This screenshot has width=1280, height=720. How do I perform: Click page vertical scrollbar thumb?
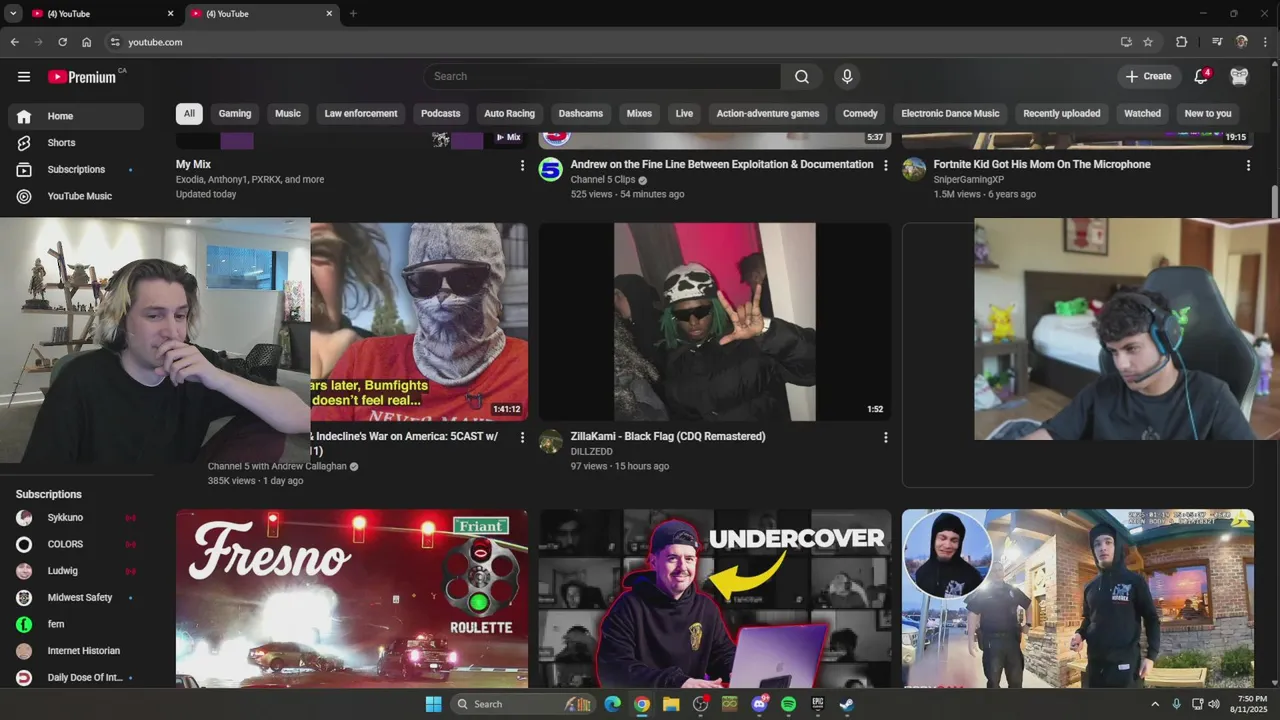coord(1275,201)
